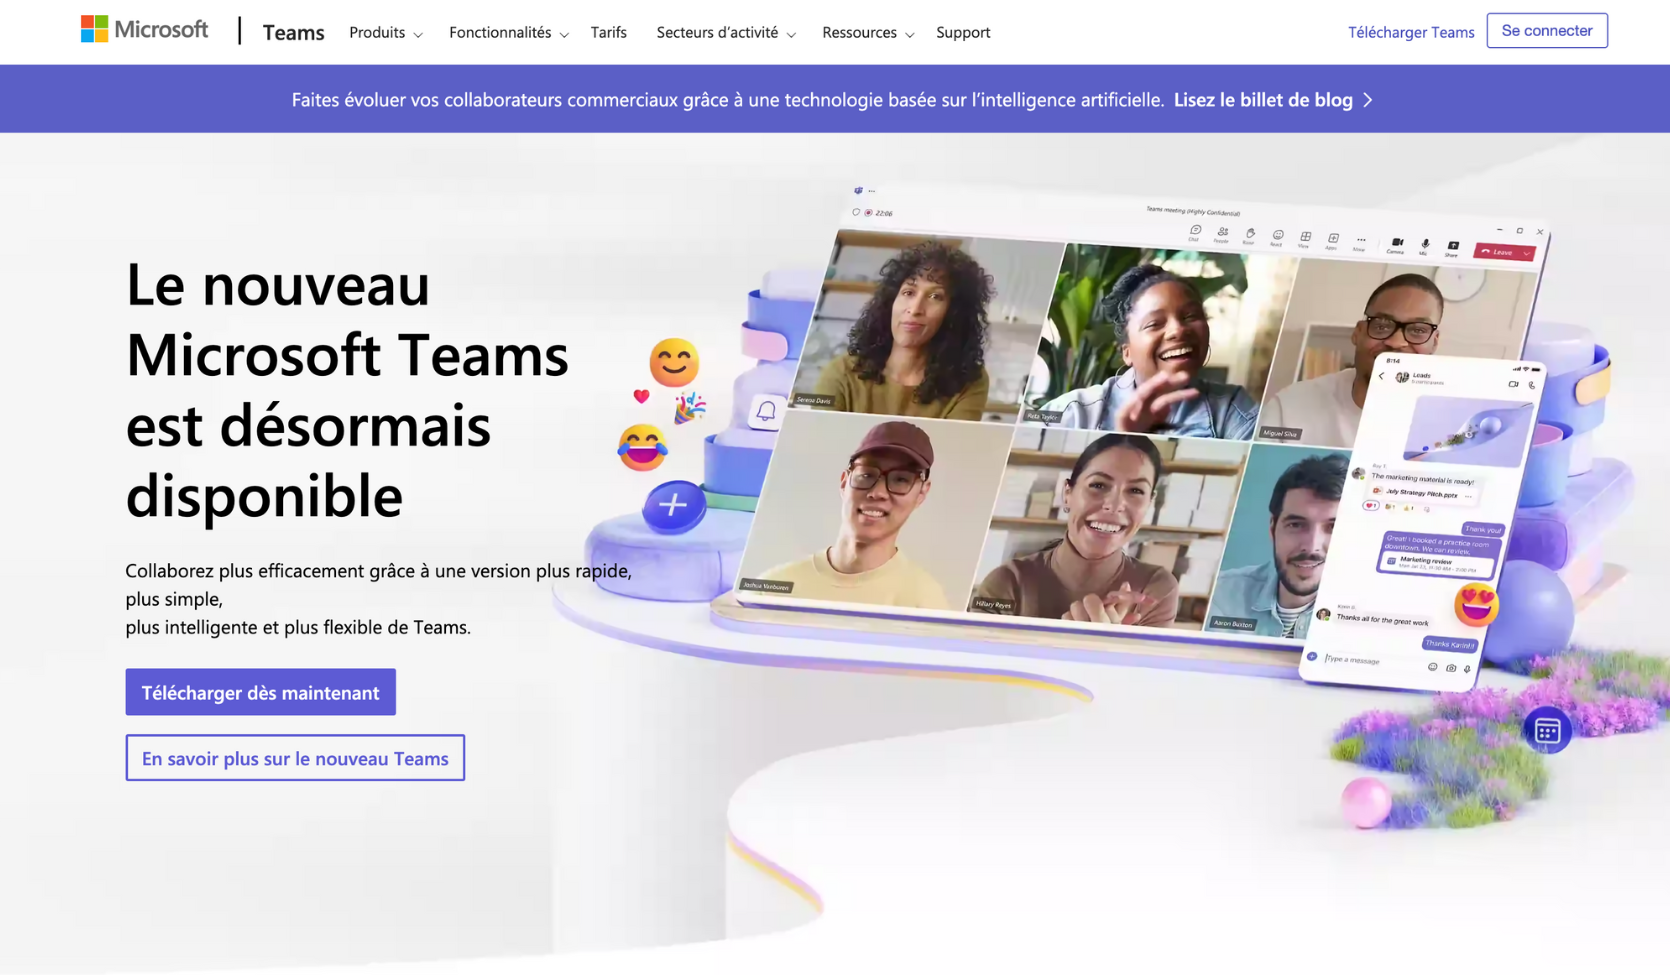Expand the Secteurs d'activité dropdown
The image size is (1670, 975).
point(726,32)
